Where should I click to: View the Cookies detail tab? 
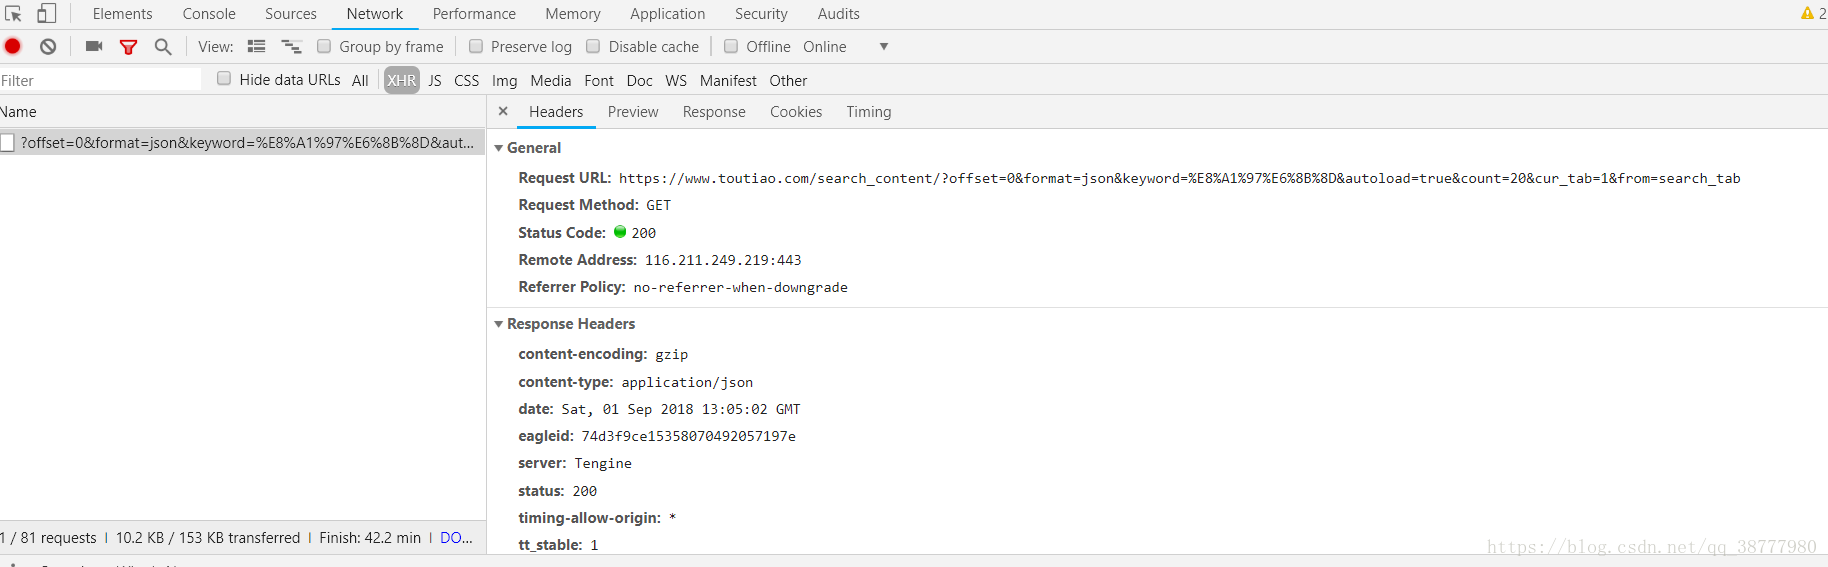pos(796,112)
